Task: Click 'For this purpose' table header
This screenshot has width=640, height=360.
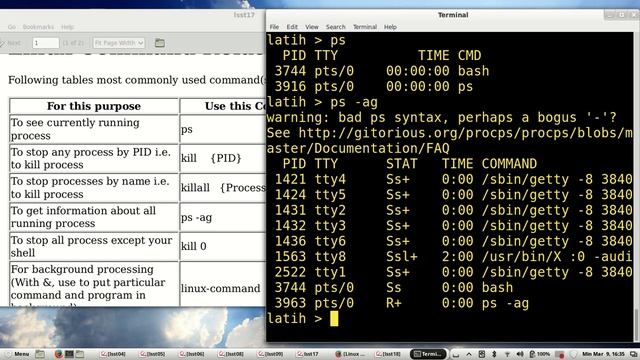Action: pyautogui.click(x=94, y=106)
